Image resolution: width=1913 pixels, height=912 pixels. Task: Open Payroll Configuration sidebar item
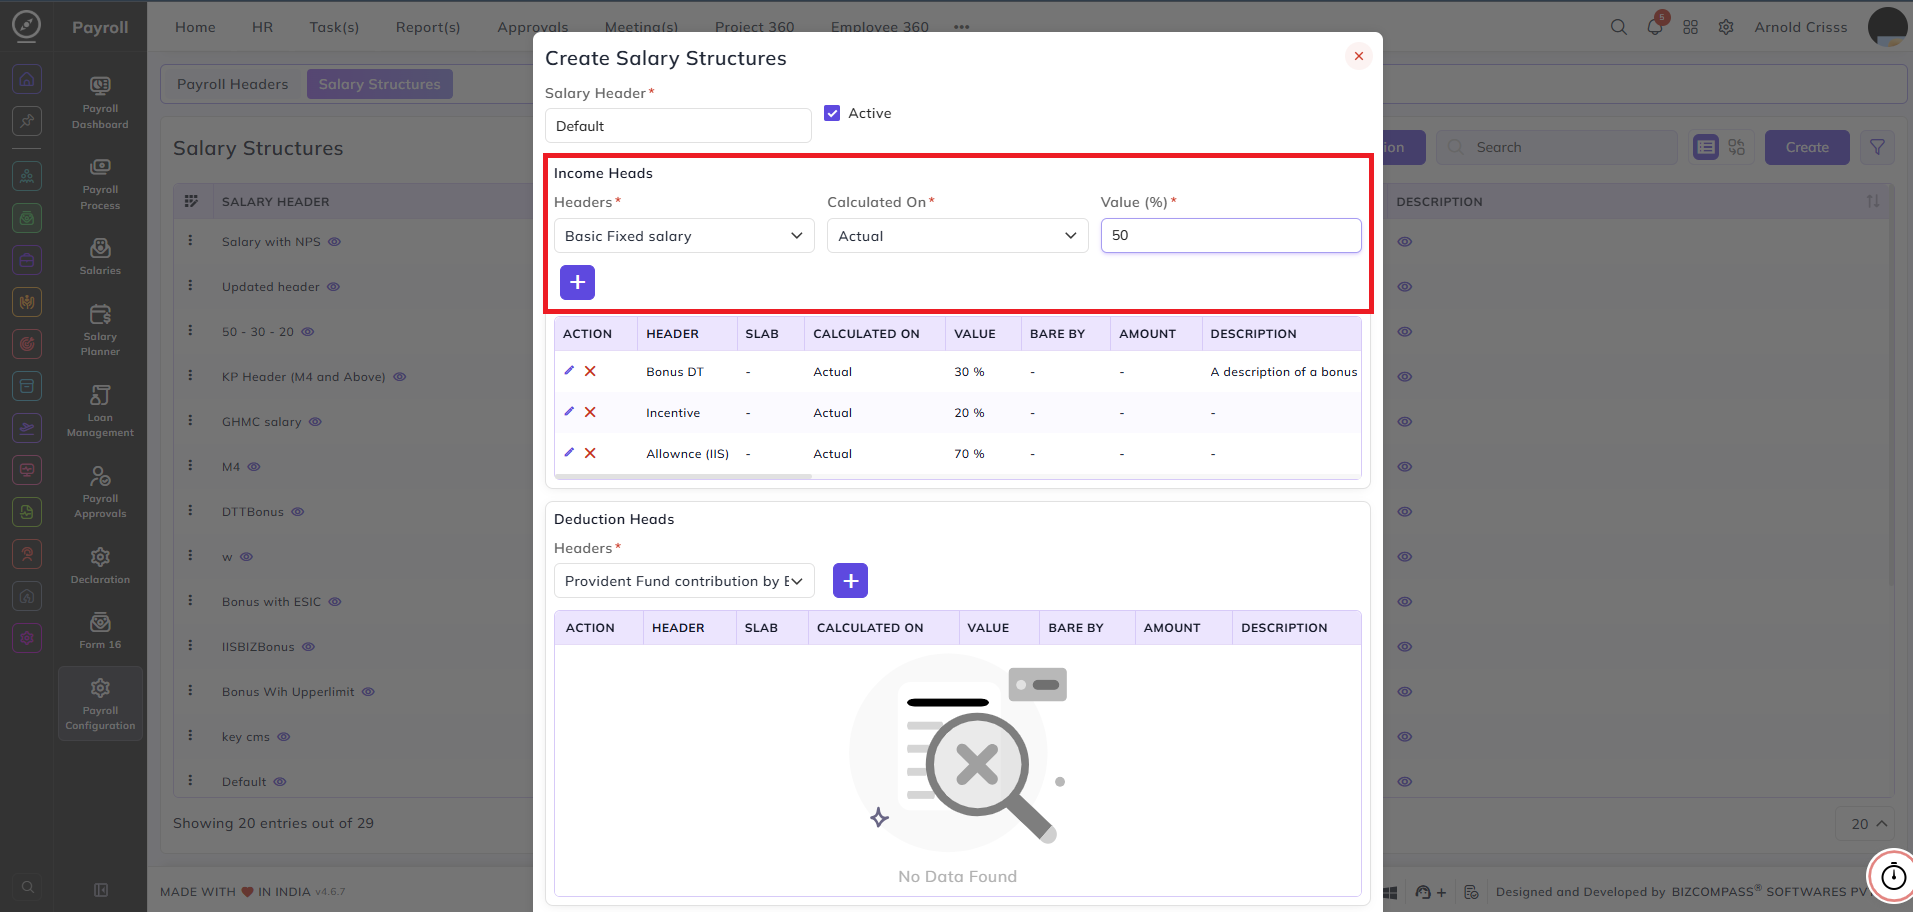[100, 704]
